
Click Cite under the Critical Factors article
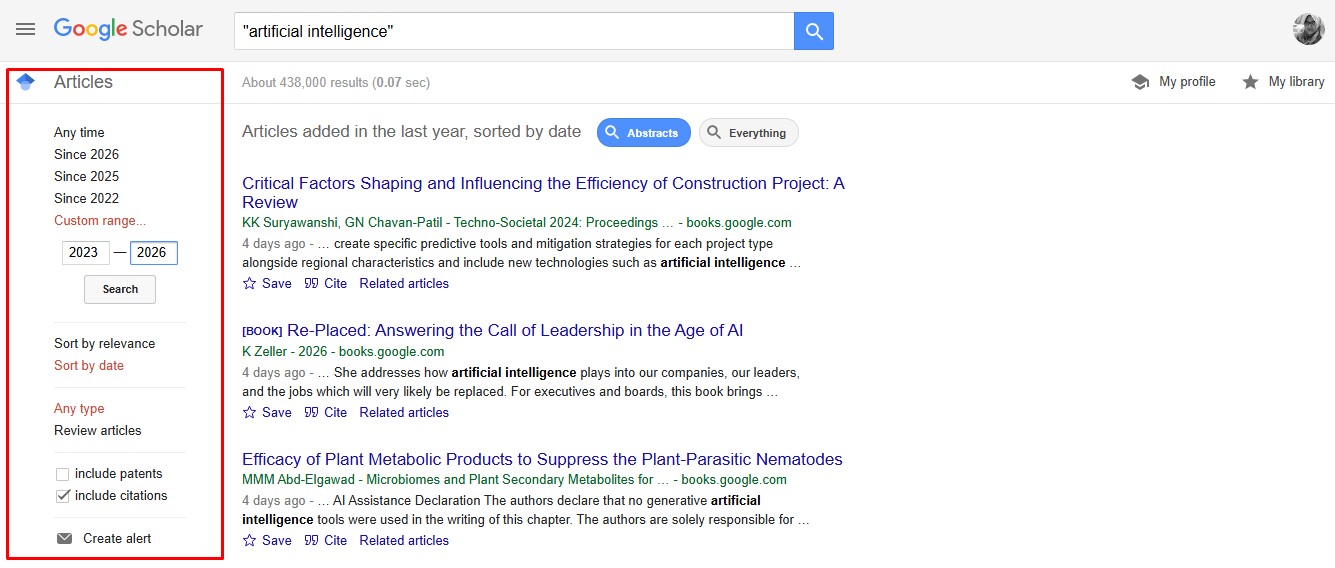click(x=336, y=284)
